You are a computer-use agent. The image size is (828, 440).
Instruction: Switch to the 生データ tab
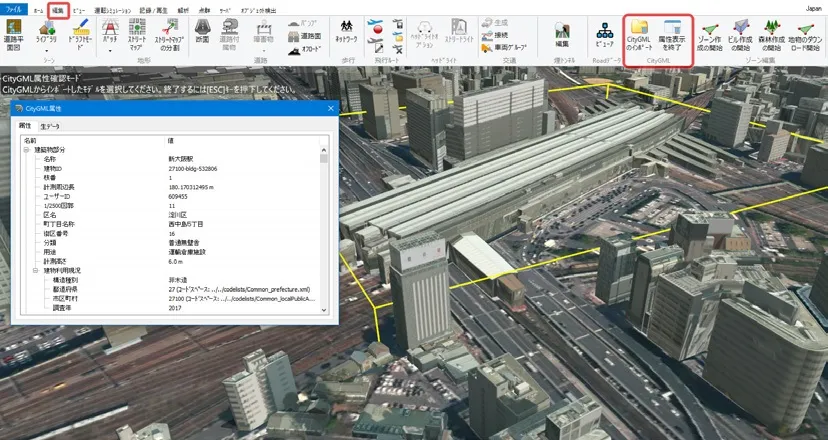click(50, 126)
